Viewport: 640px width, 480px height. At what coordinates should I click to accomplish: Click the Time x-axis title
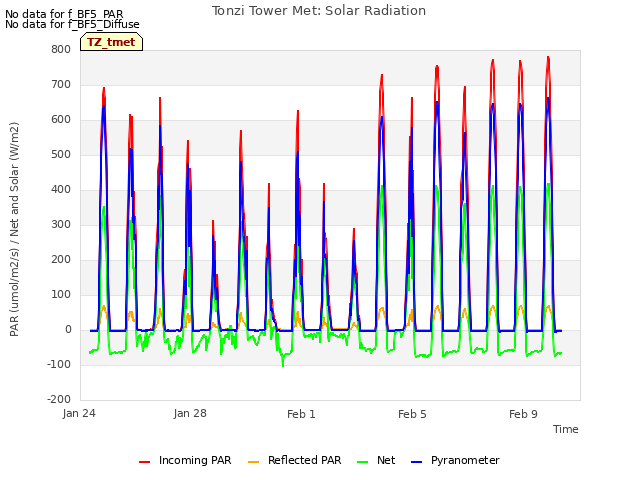coord(566,429)
